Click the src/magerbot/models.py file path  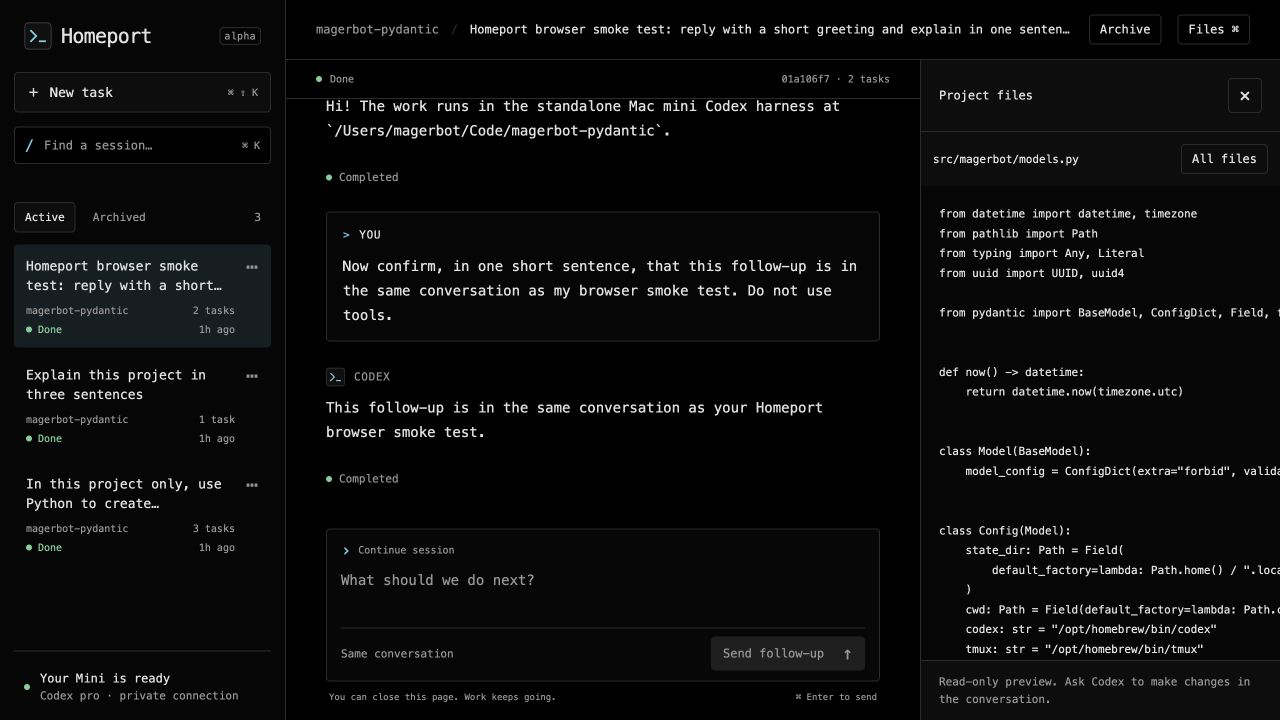click(1005, 159)
